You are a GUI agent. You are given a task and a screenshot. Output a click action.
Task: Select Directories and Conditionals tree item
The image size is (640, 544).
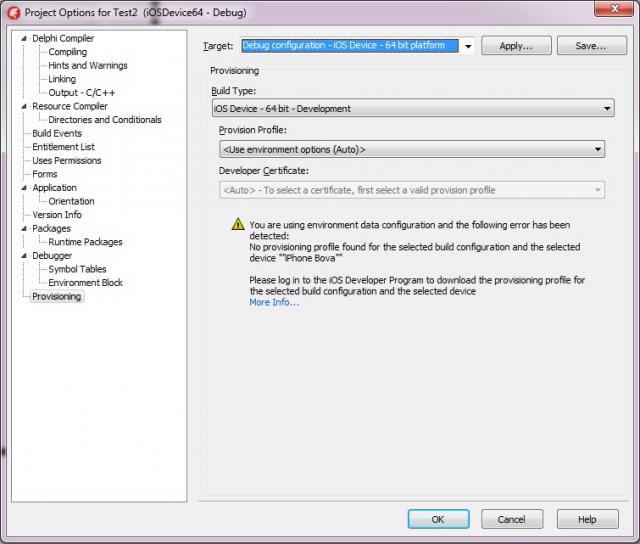pyautogui.click(x=105, y=120)
